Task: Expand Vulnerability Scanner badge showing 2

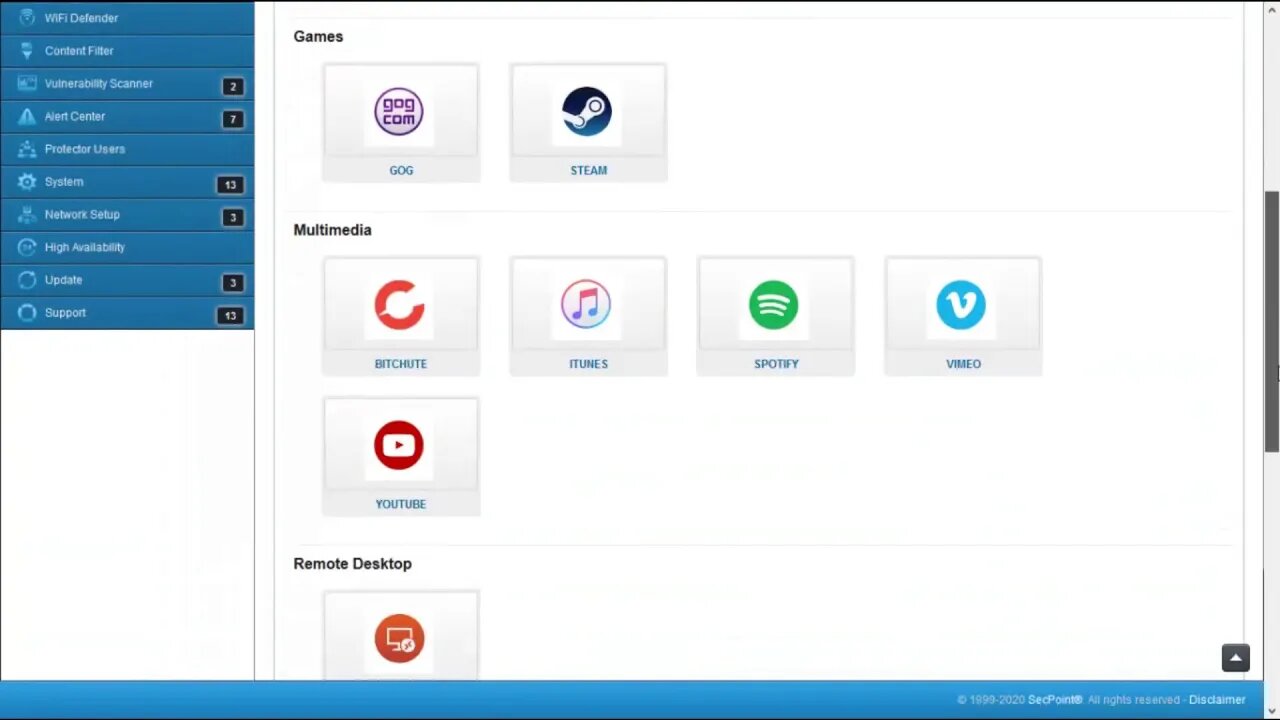Action: pyautogui.click(x=233, y=86)
